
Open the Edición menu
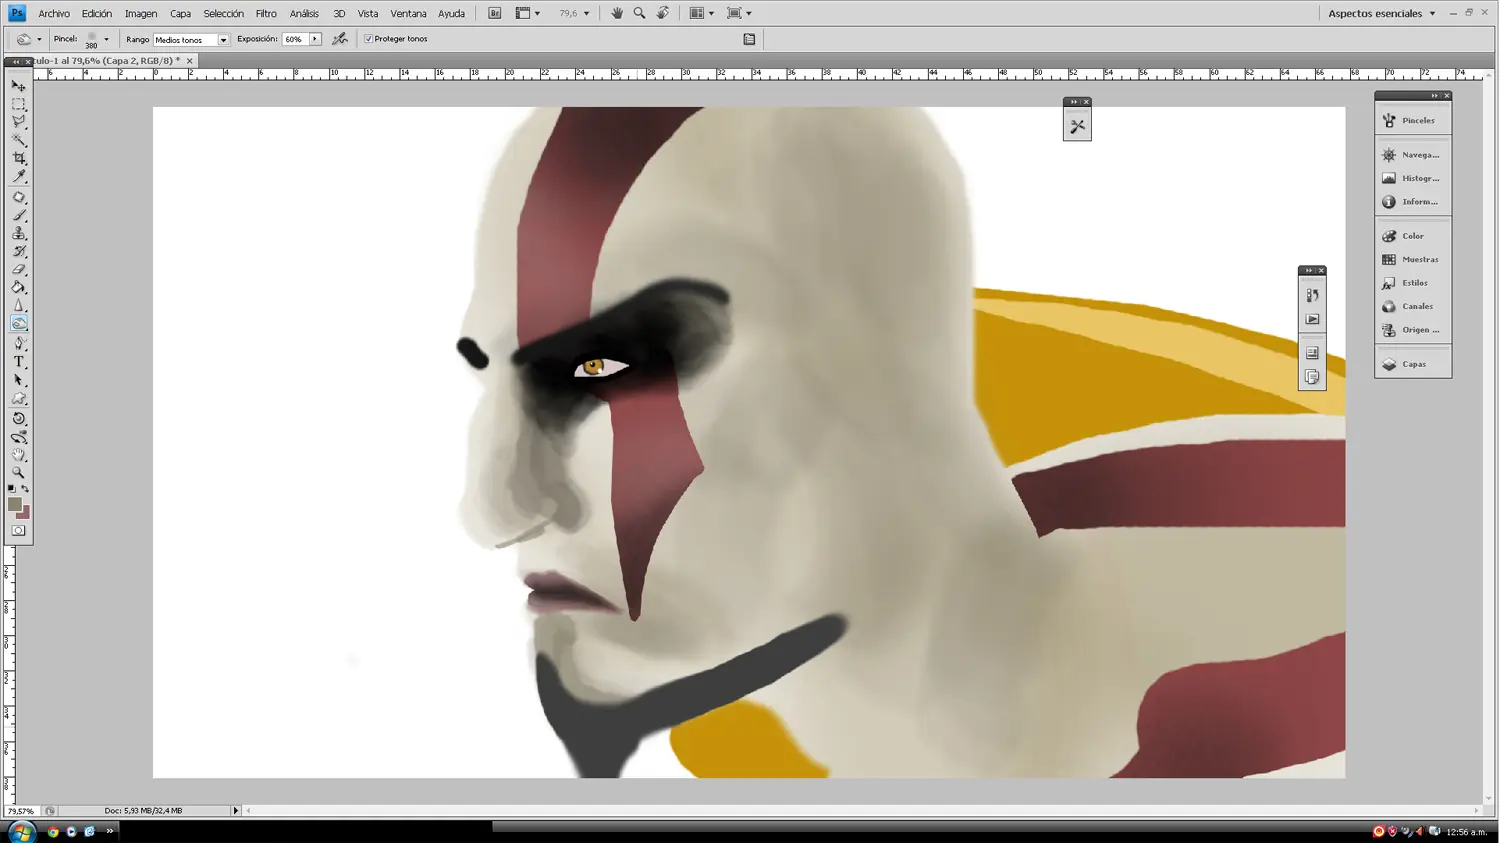coord(97,14)
